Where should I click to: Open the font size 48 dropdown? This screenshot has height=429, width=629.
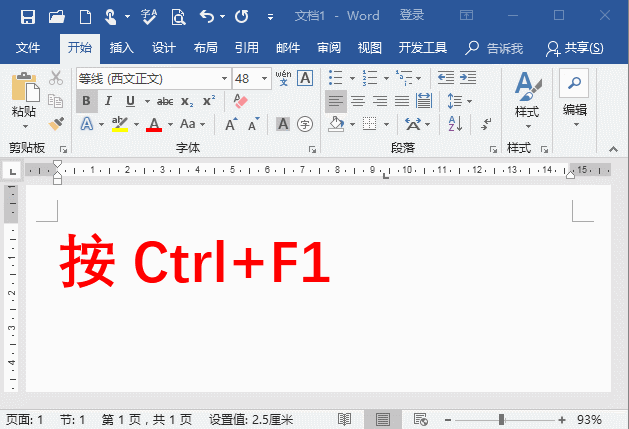pyautogui.click(x=264, y=78)
